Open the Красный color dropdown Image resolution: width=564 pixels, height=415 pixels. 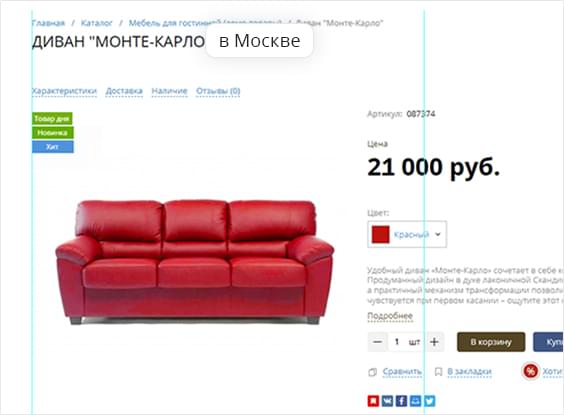[407, 234]
